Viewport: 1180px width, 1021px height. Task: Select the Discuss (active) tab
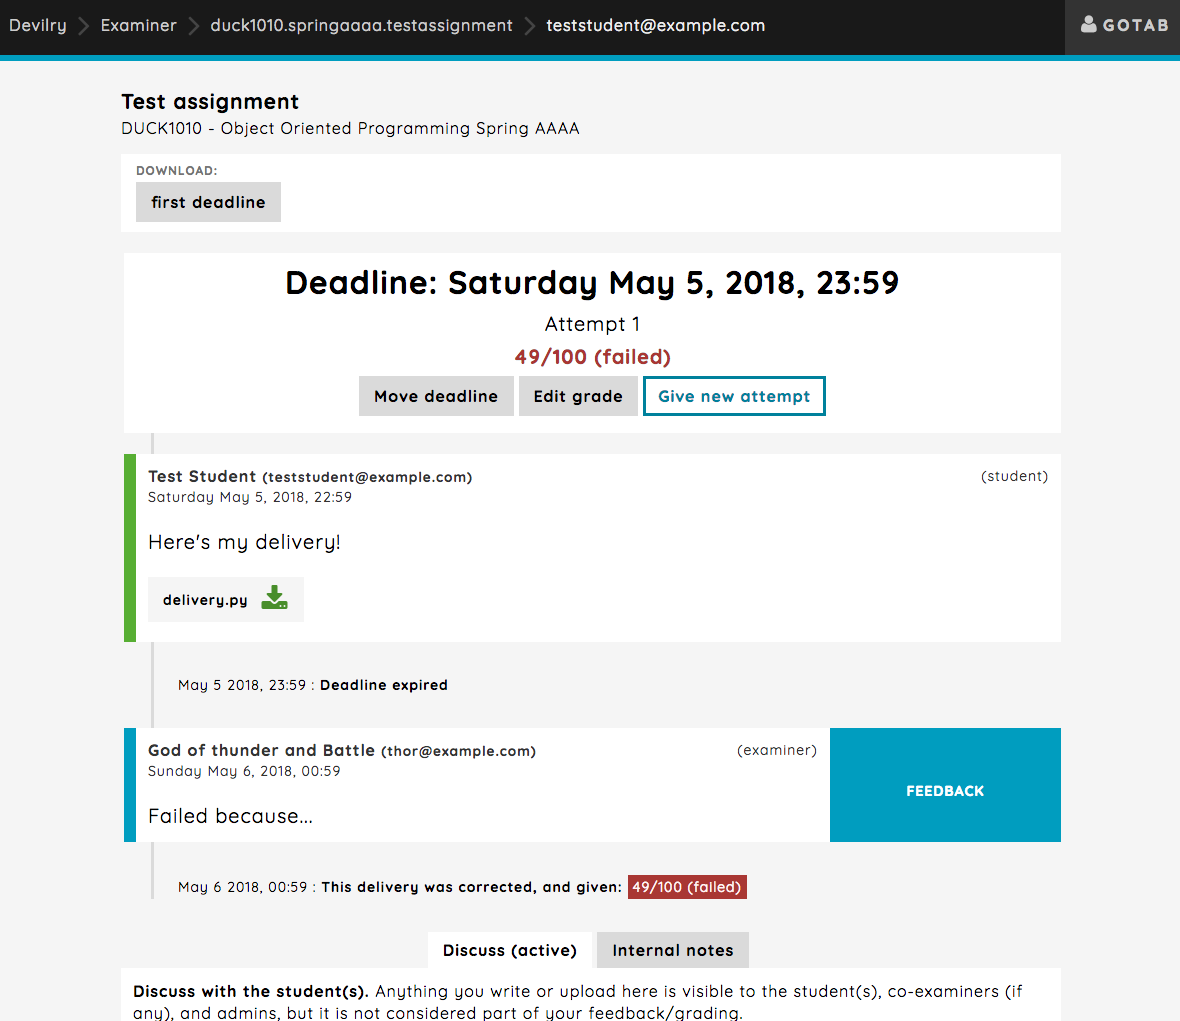click(x=509, y=950)
